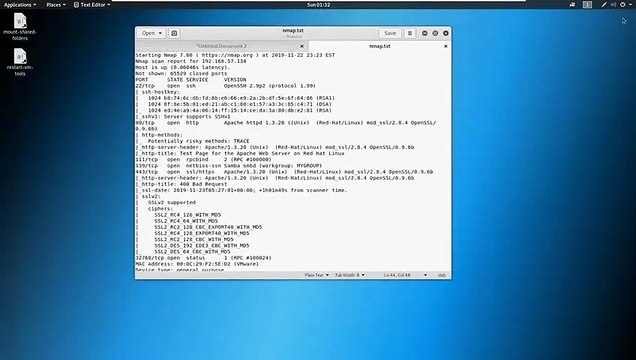Close the gedit window
The height and width of the screenshot is (360, 636).
tap(446, 33)
